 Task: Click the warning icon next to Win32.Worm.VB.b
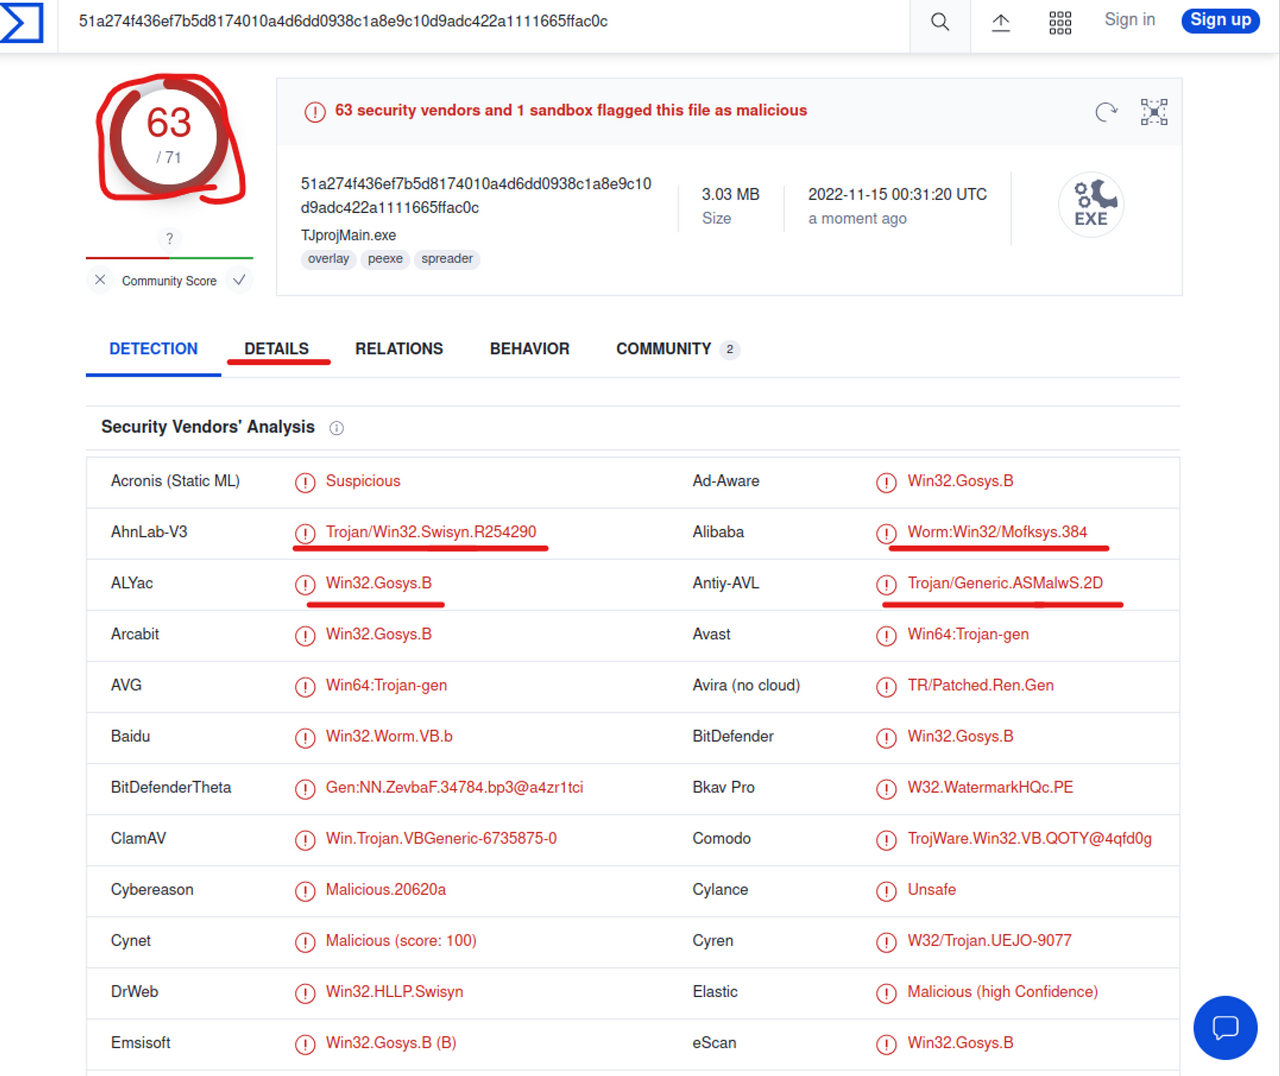click(x=305, y=738)
